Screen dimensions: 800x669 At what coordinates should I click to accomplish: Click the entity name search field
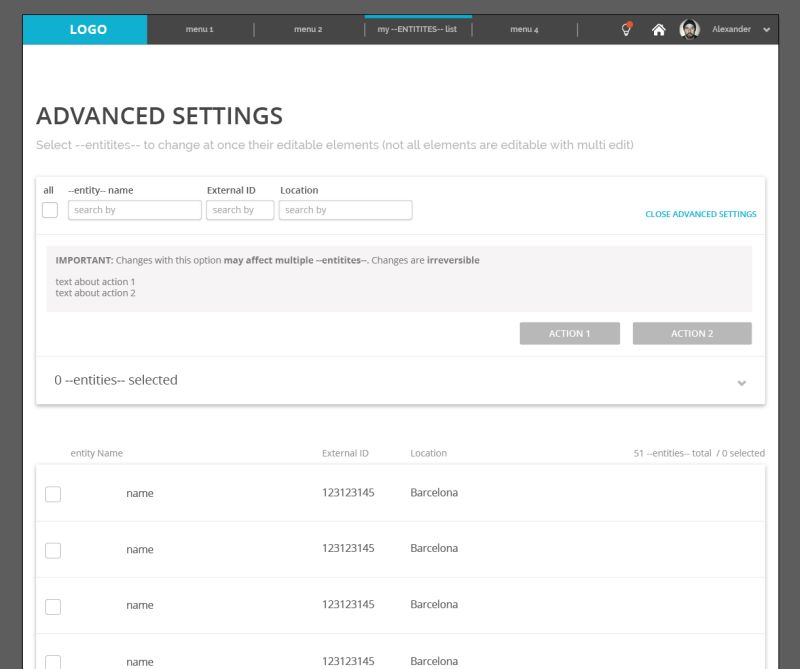tap(134, 209)
